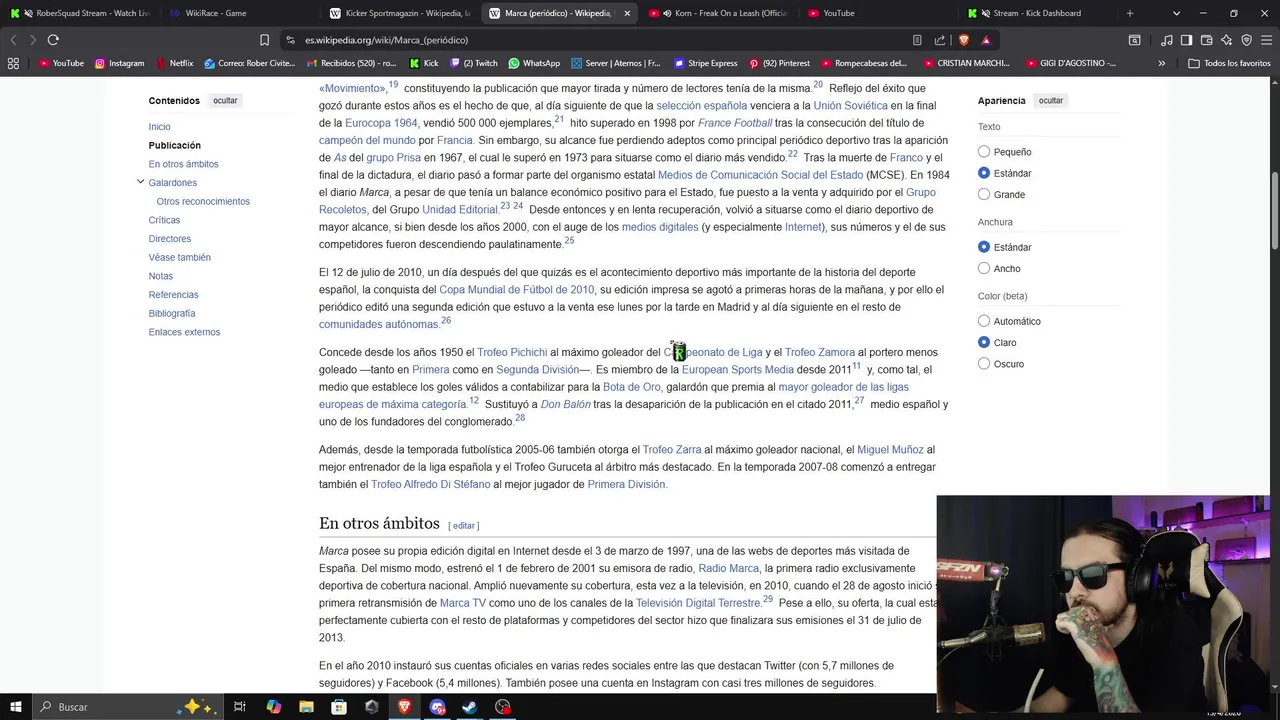Open the Brave VPN shield icon
This screenshot has height=720, width=1280.
pyautogui.click(x=1246, y=40)
